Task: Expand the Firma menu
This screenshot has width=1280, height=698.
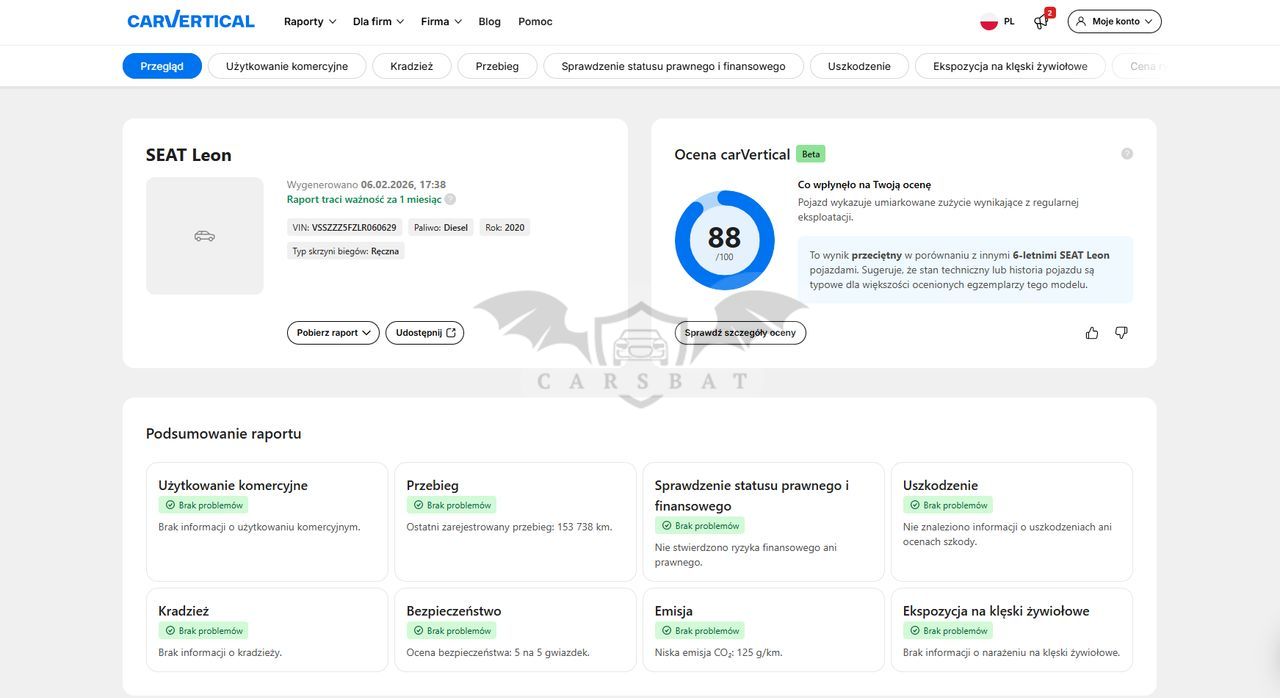Action: click(441, 21)
